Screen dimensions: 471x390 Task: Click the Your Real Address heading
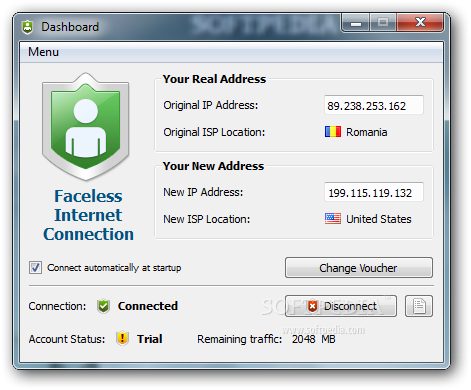(x=214, y=79)
